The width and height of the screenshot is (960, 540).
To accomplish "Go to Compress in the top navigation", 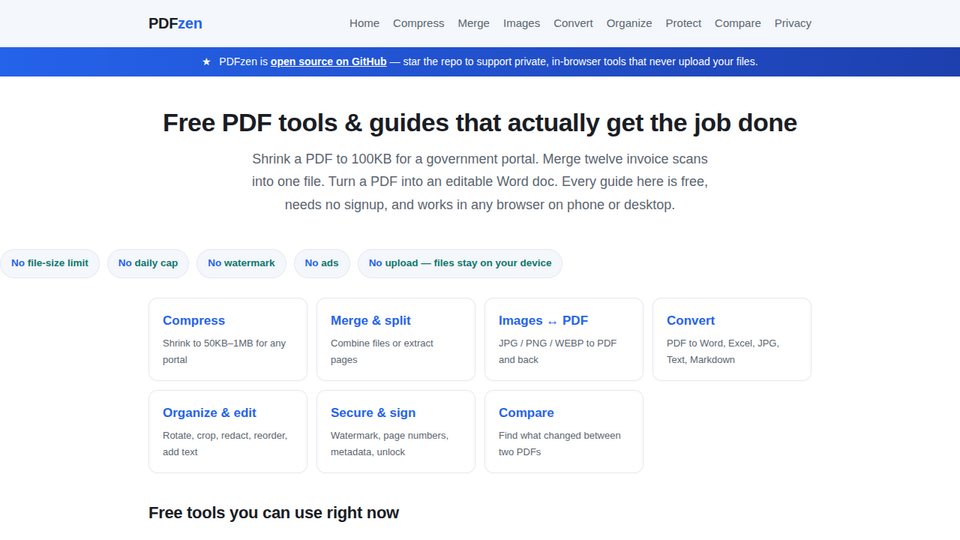I will tap(418, 23).
